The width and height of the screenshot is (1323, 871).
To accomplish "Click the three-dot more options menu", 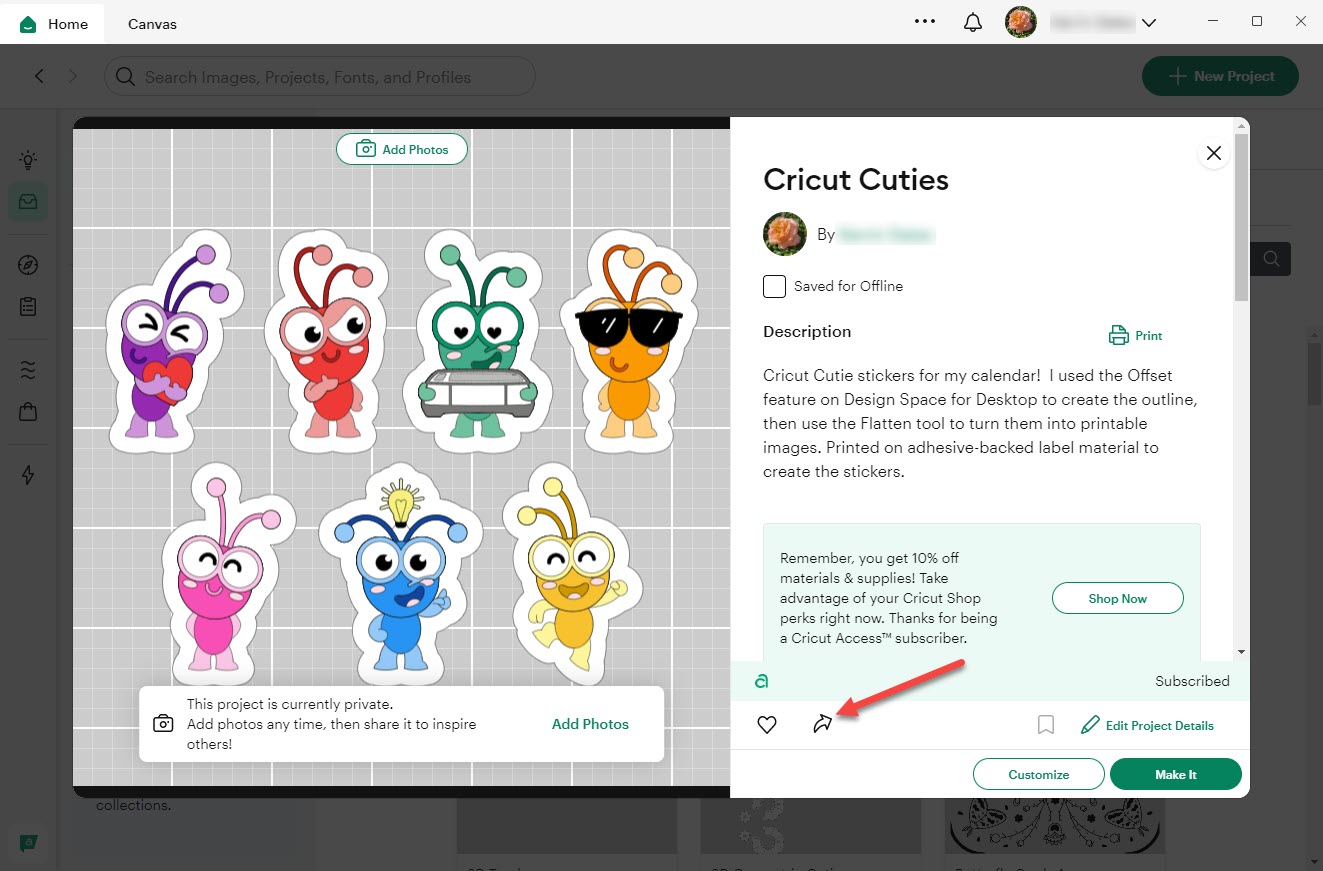I will pyautogui.click(x=925, y=23).
